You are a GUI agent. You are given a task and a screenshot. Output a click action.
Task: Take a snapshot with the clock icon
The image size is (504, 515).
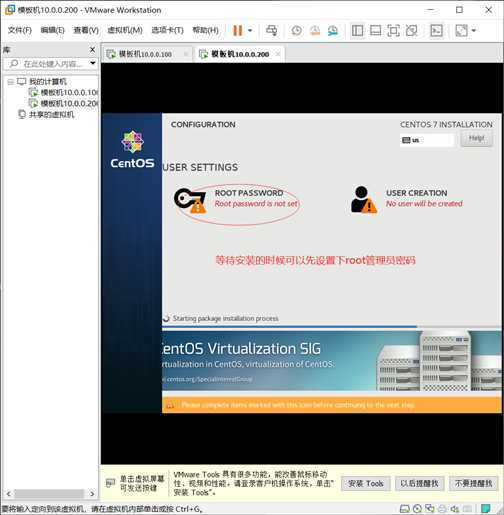(296, 30)
